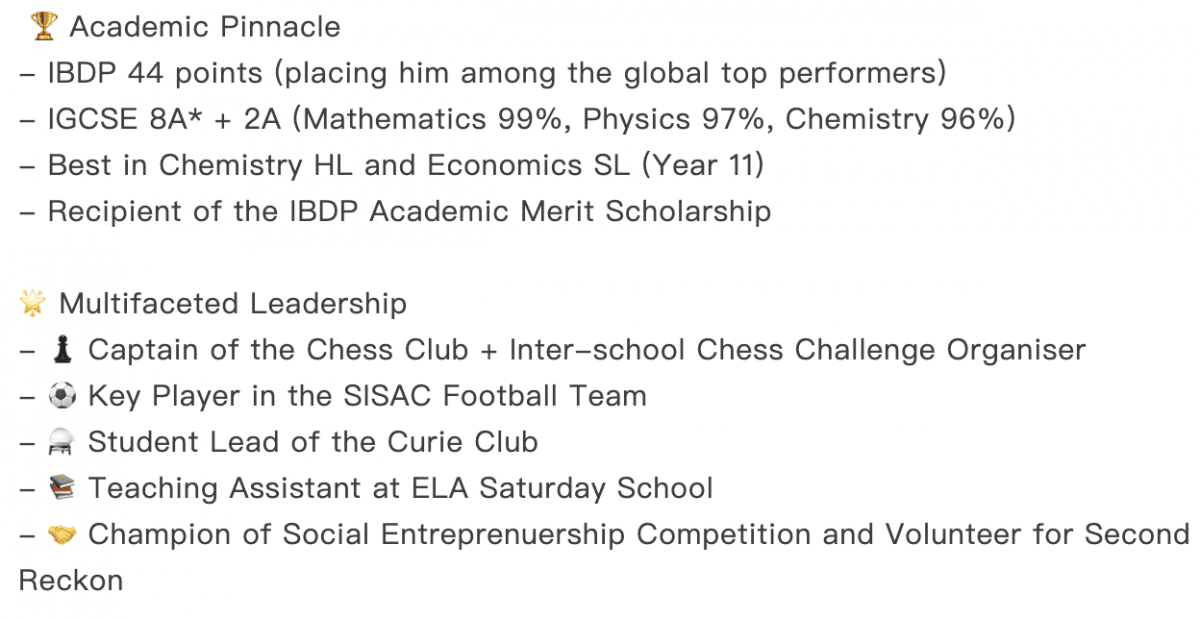1200x619 pixels.
Task: Click the sparkle star emoji before Multifaceted Leadership
Action: 34,303
